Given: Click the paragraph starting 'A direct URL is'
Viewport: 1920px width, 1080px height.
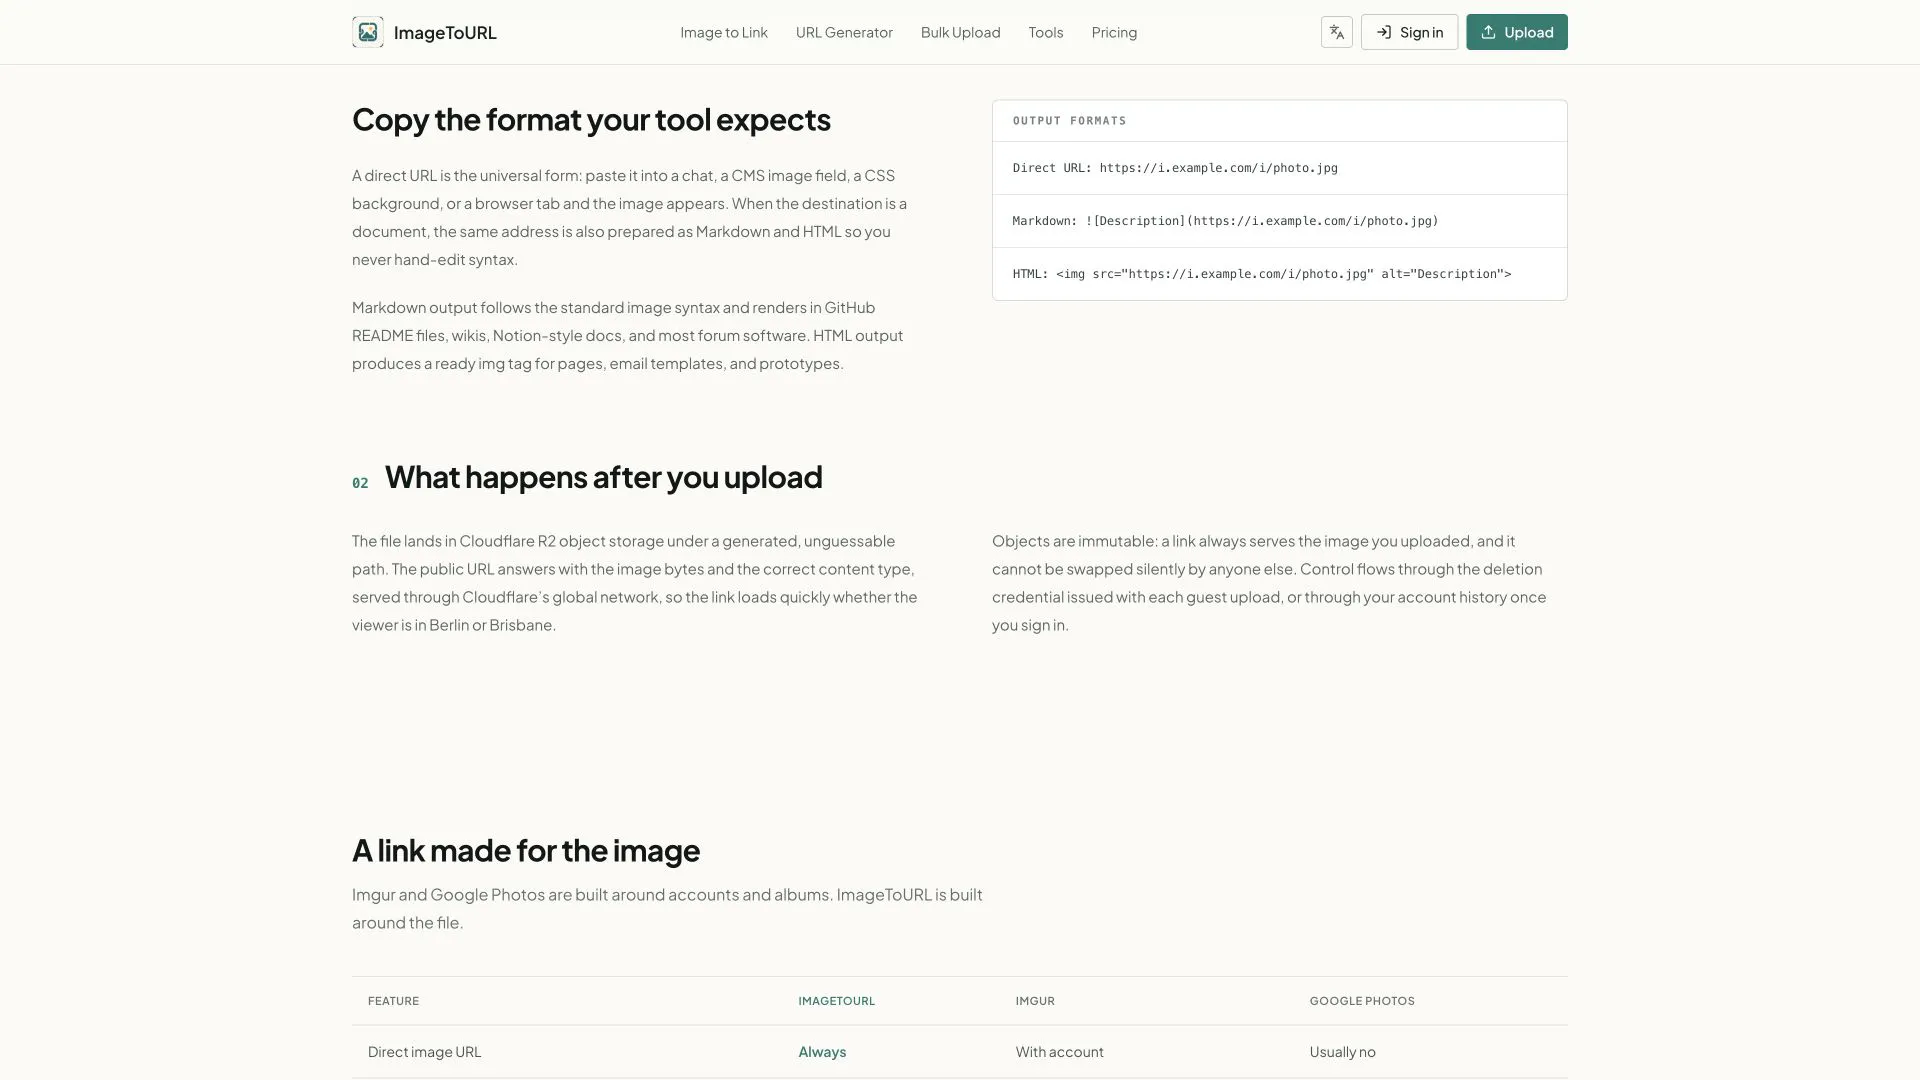Looking at the screenshot, I should (630, 217).
